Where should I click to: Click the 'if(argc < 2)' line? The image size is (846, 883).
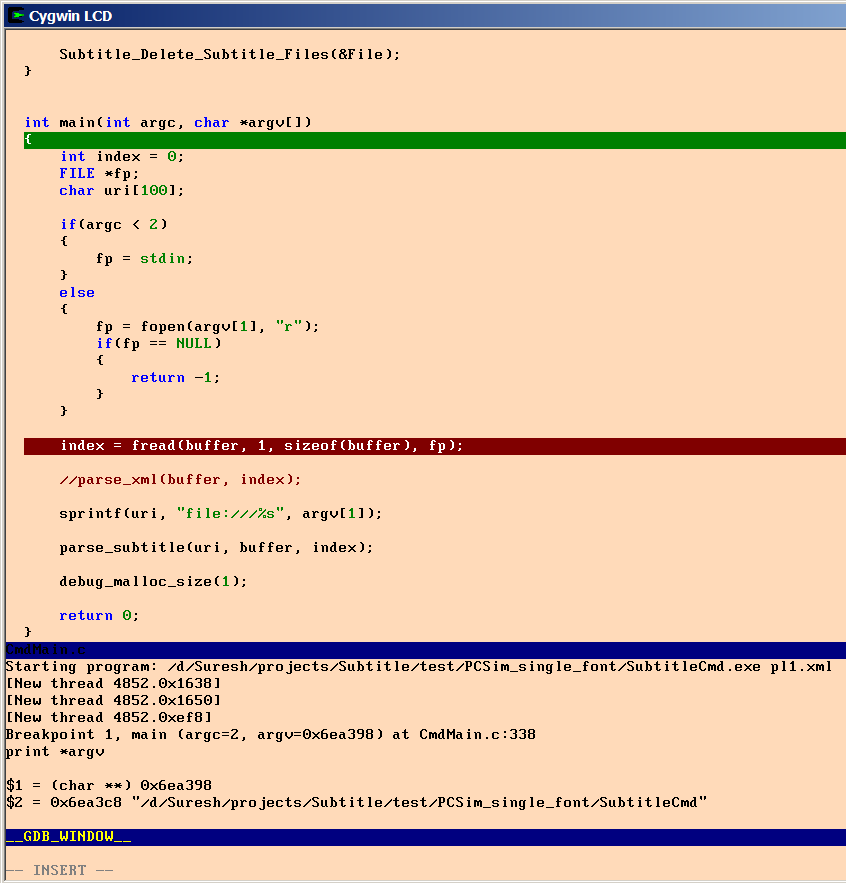pos(114,225)
